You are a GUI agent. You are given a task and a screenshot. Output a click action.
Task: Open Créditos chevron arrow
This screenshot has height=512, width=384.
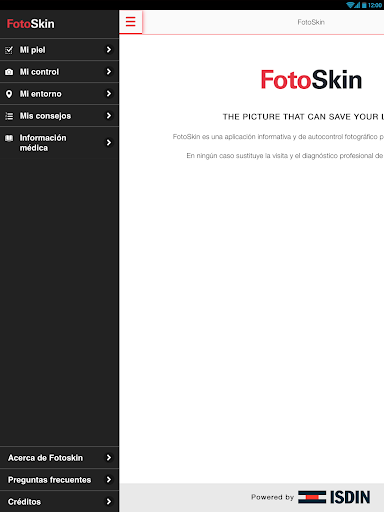click(x=109, y=501)
